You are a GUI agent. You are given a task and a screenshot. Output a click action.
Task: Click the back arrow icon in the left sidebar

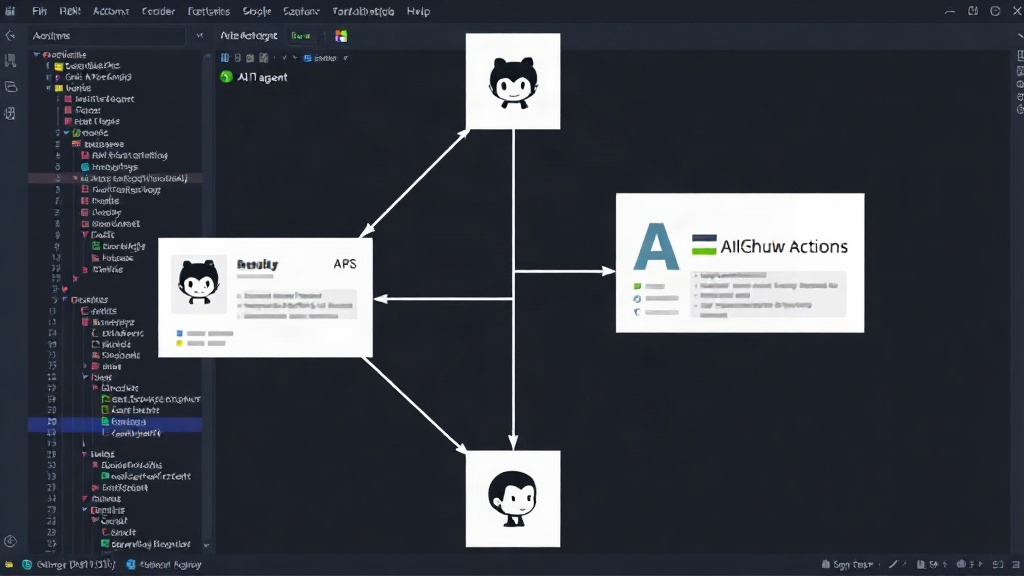coord(10,36)
